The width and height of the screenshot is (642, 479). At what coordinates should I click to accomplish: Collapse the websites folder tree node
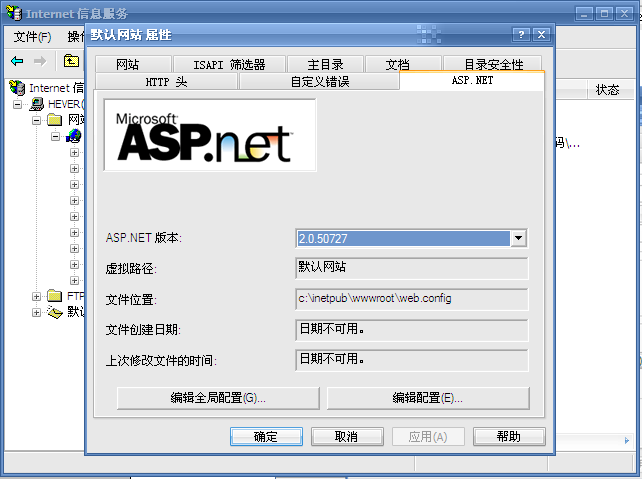point(36,120)
